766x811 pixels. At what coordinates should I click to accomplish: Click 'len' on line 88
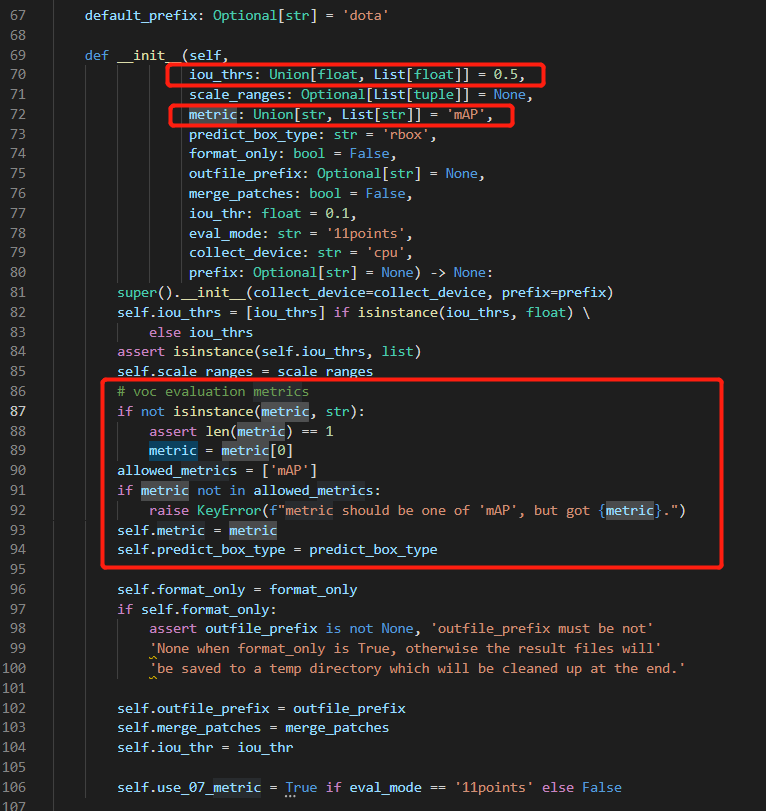tap(217, 431)
